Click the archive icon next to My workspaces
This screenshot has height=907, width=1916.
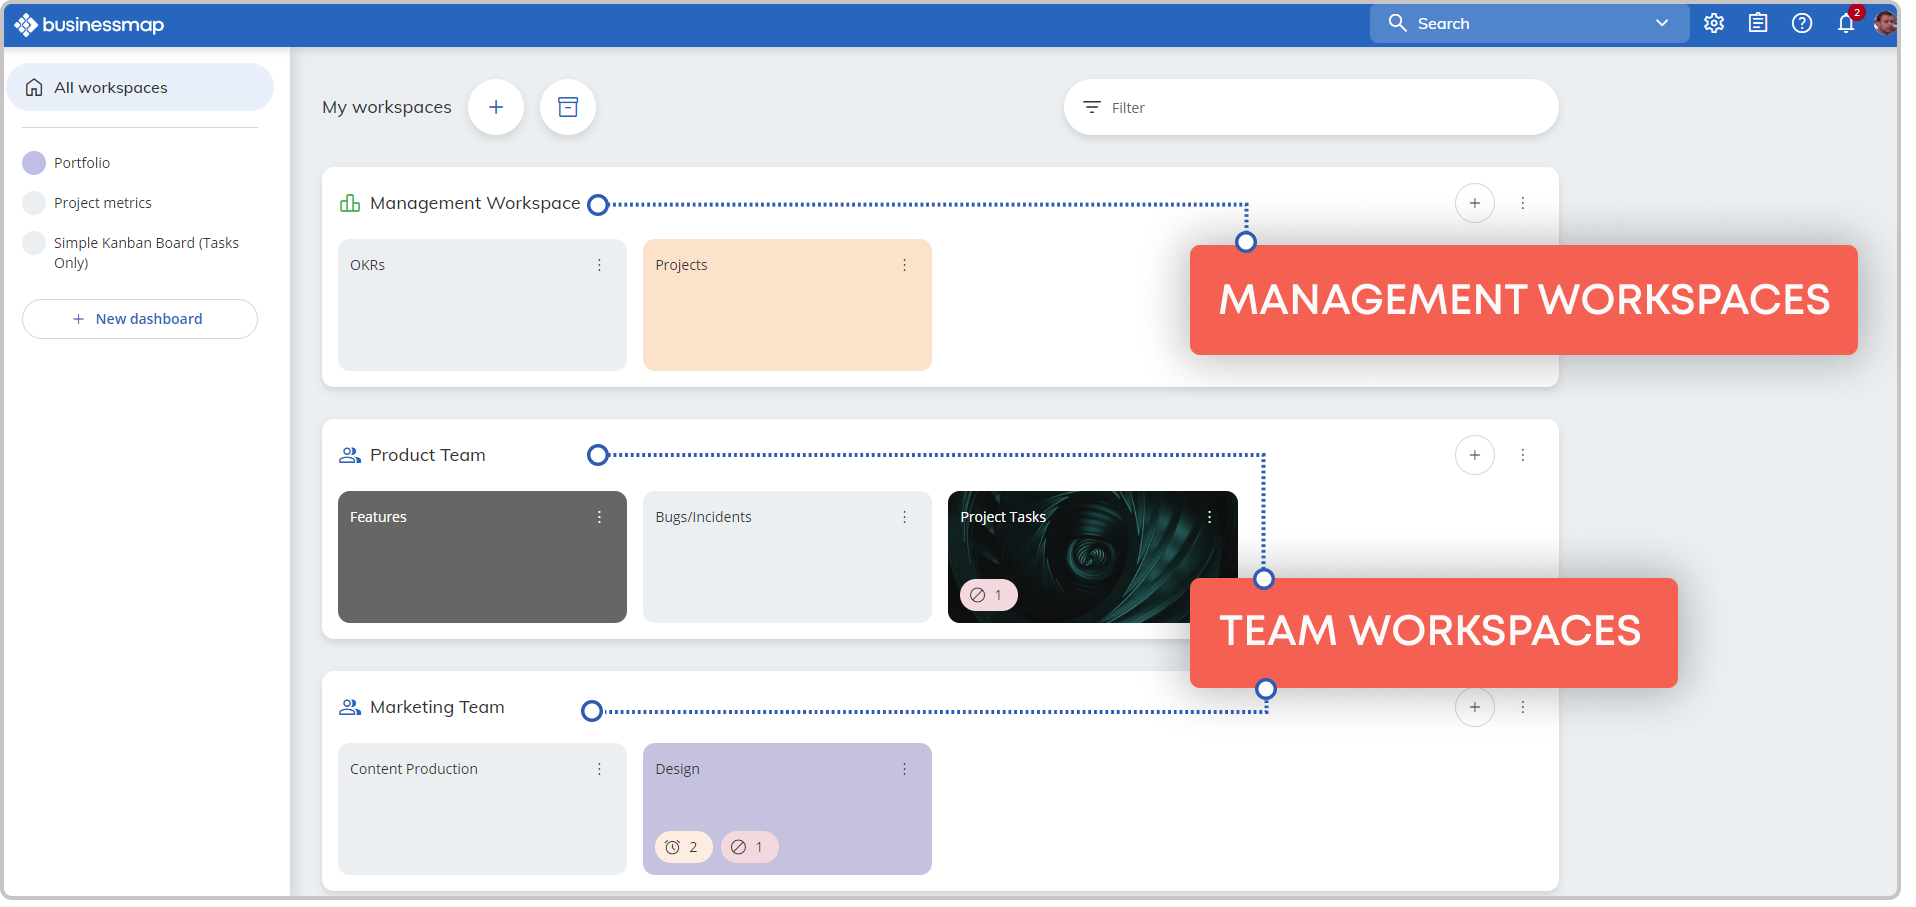tap(567, 107)
